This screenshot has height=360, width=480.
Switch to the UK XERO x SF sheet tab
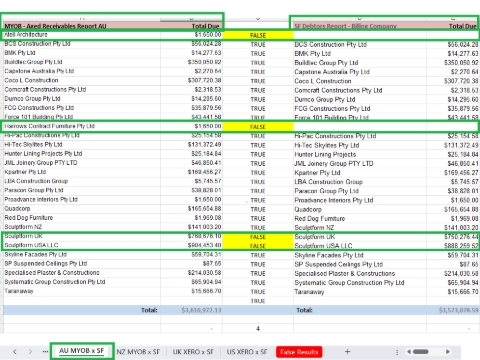tap(193, 352)
